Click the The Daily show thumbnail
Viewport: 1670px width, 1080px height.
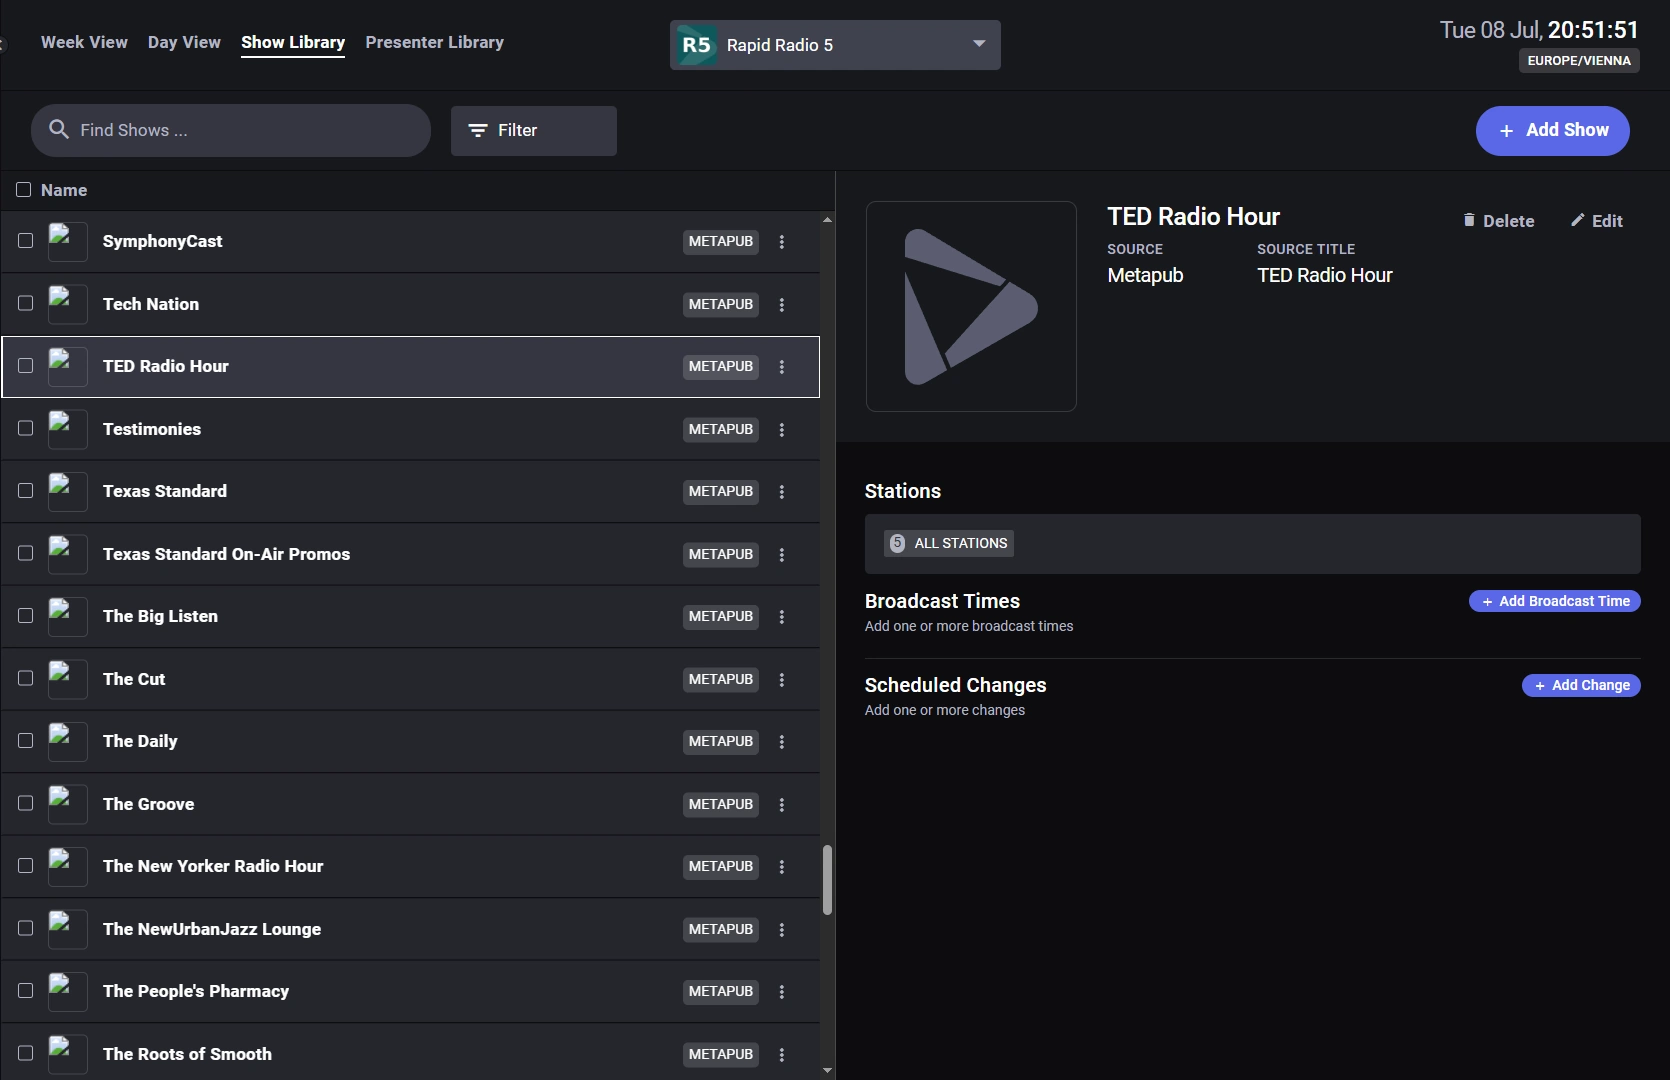point(68,742)
